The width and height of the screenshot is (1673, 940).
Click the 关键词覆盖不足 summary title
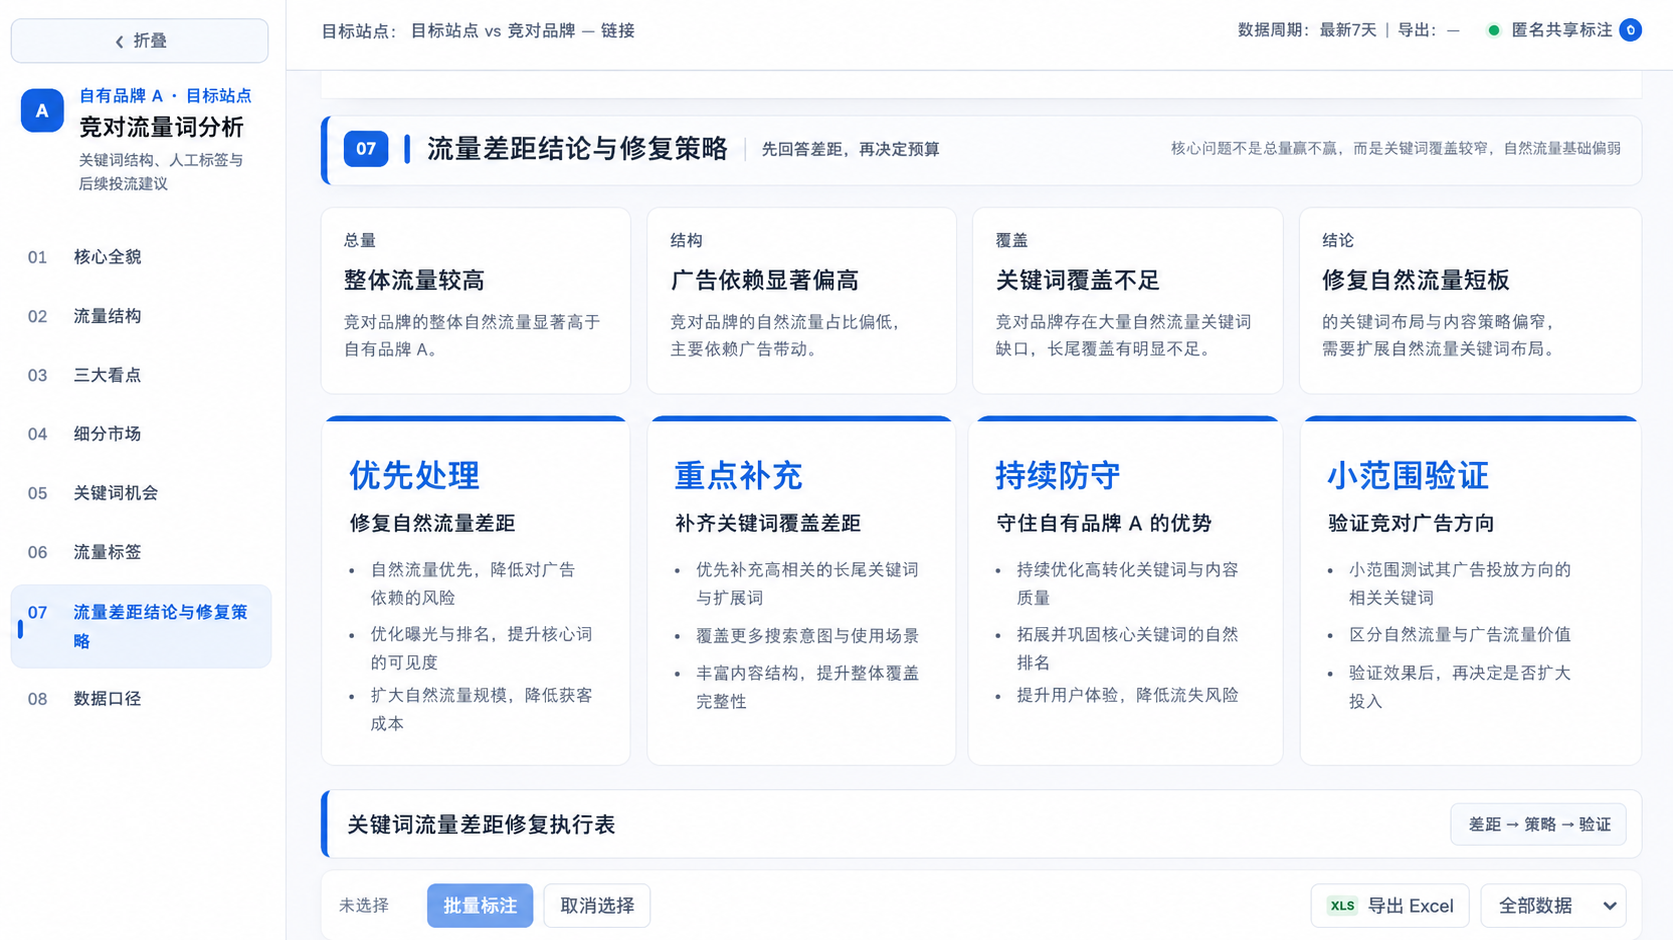[x=1077, y=281]
